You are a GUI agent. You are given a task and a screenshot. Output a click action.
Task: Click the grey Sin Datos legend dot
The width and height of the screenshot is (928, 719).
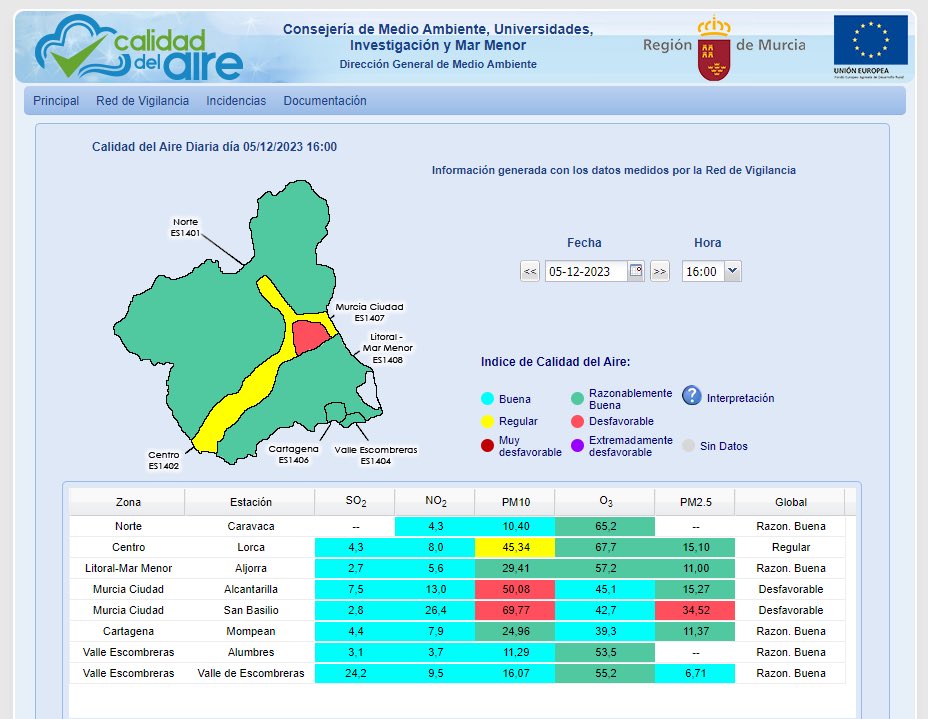pos(688,446)
